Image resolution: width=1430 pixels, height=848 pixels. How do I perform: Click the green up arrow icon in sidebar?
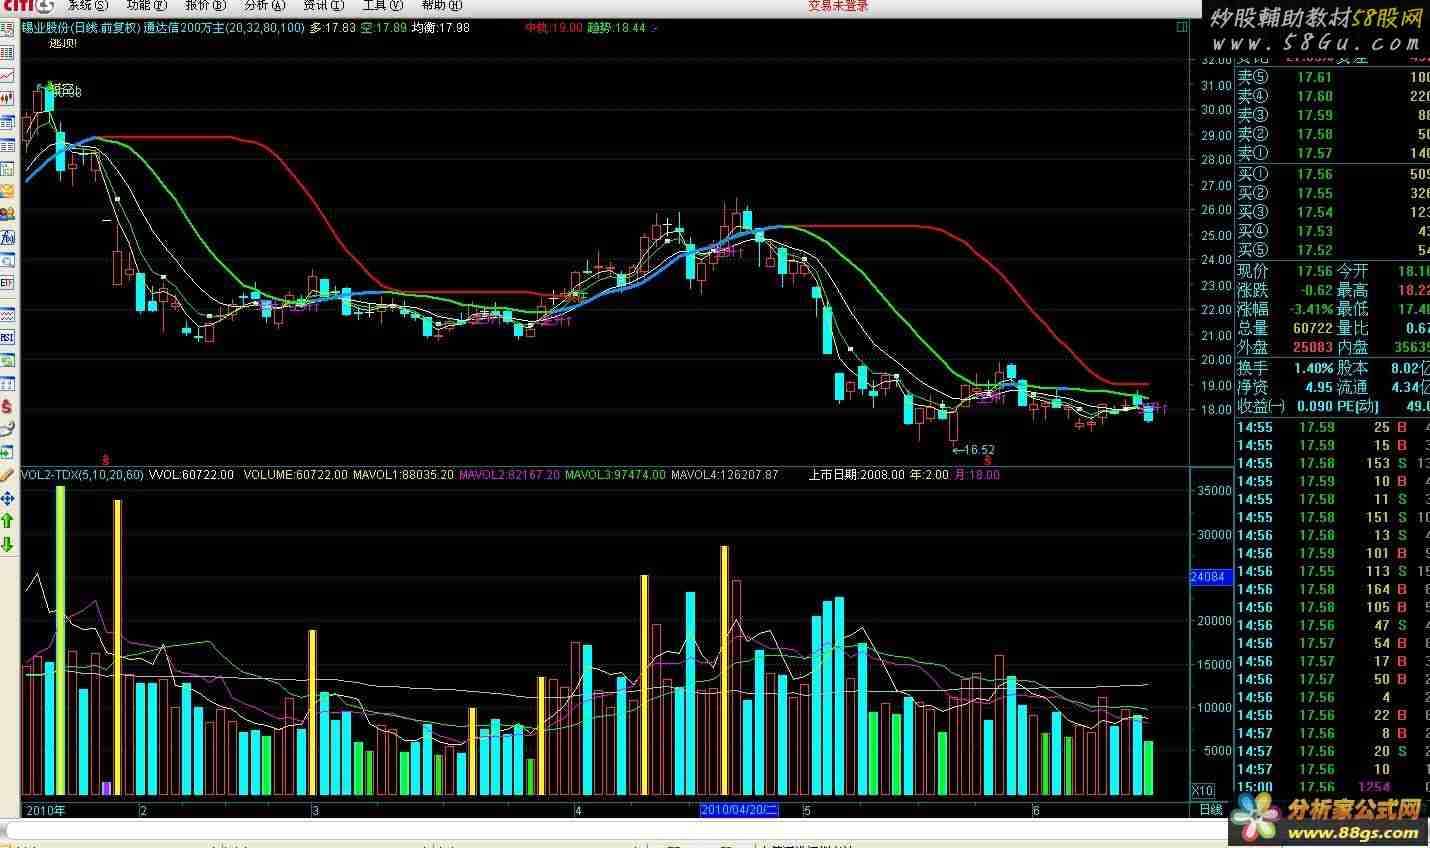pyautogui.click(x=8, y=521)
